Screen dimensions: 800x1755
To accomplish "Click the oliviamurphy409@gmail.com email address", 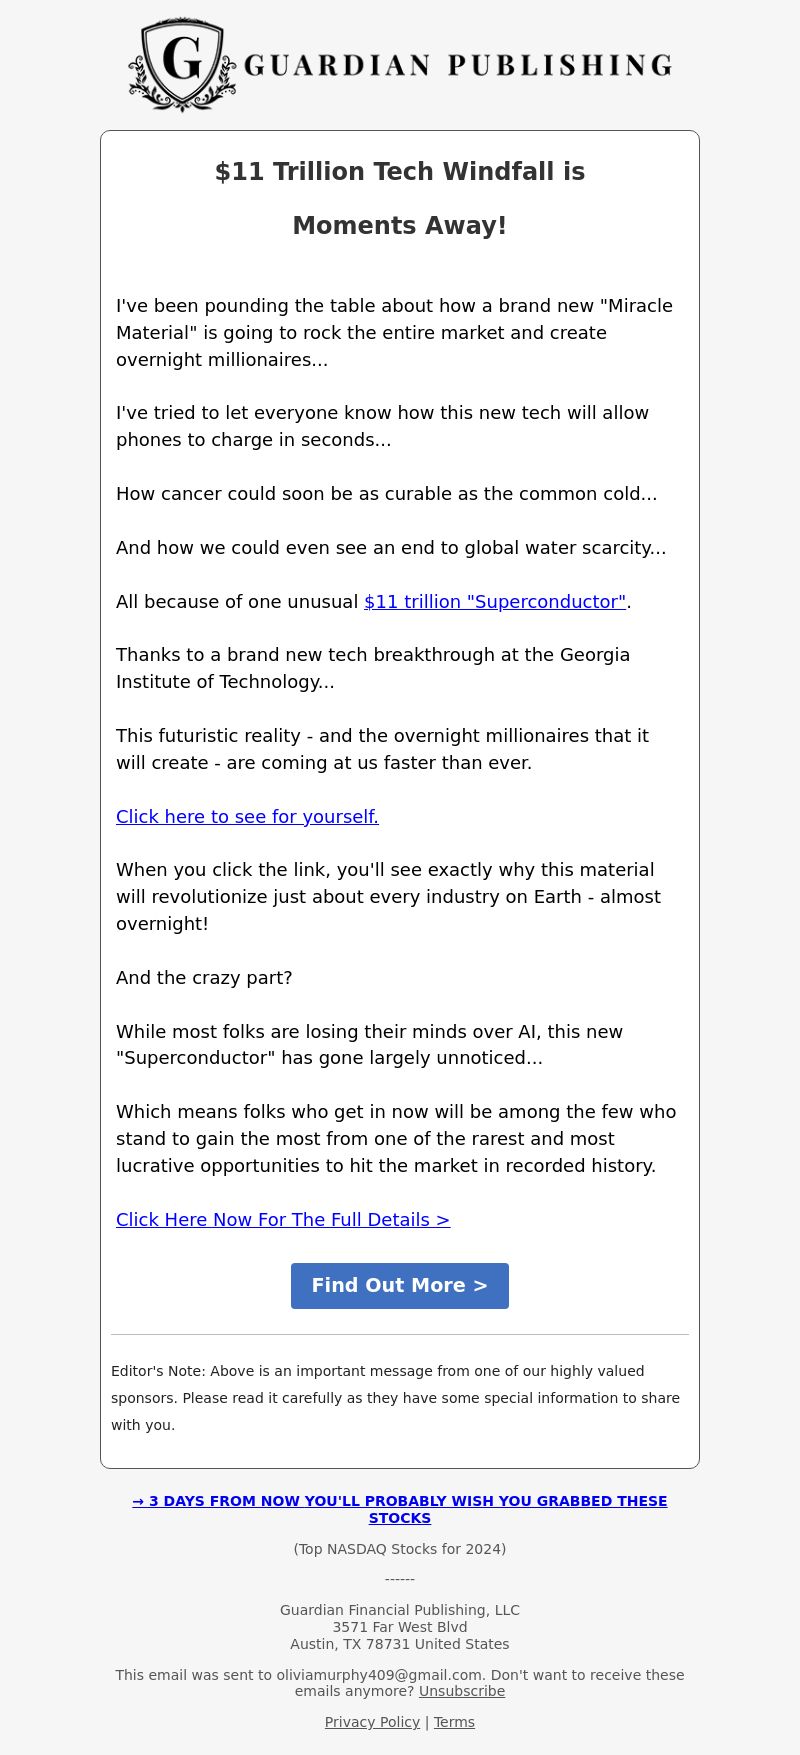I will click(x=379, y=1675).
